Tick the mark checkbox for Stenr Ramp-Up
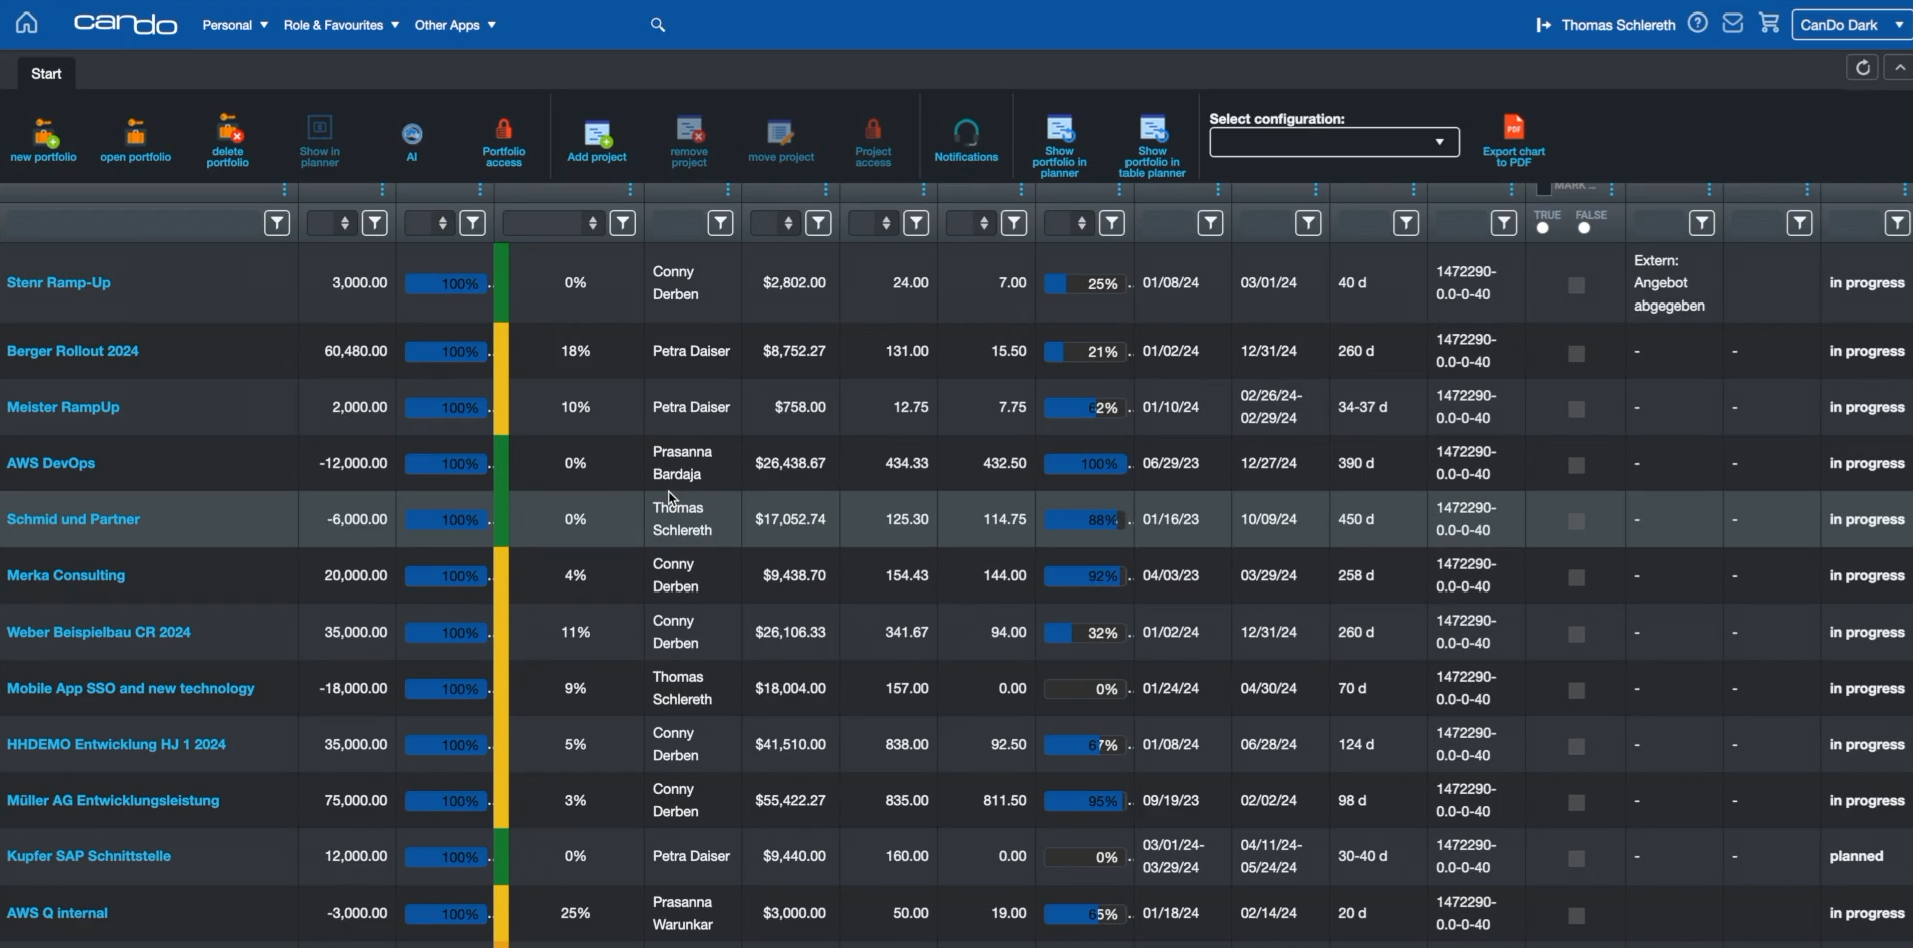This screenshot has width=1913, height=948. (x=1577, y=286)
